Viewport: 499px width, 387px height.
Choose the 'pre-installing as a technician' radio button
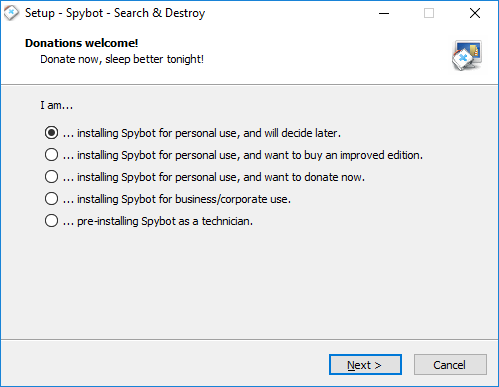click(x=51, y=221)
